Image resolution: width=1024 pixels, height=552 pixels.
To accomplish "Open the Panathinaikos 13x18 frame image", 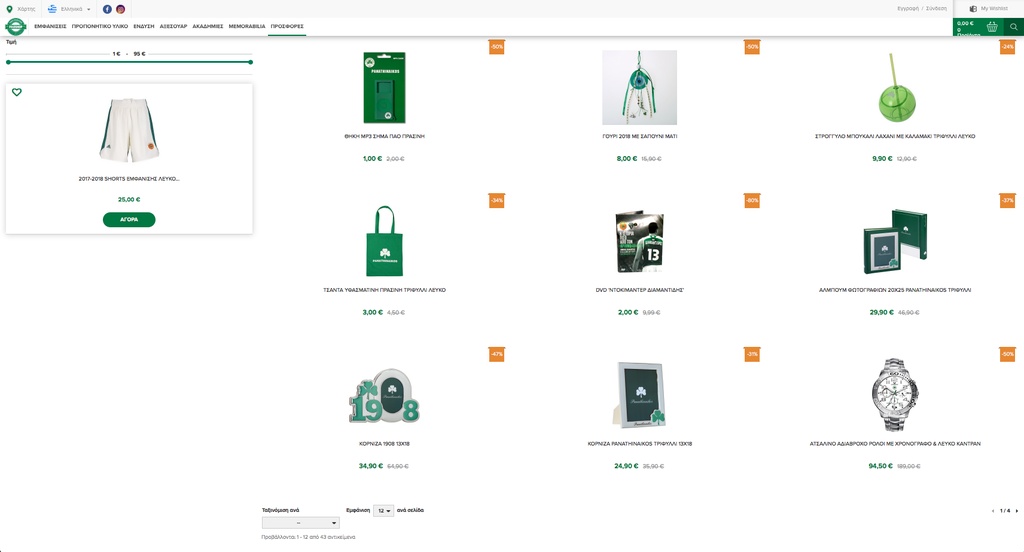I will tap(639, 395).
